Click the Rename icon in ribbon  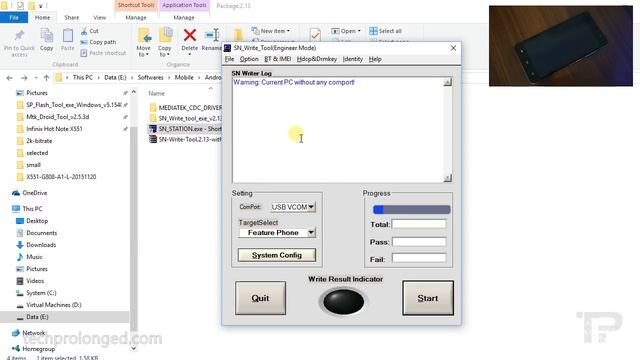pos(212,35)
